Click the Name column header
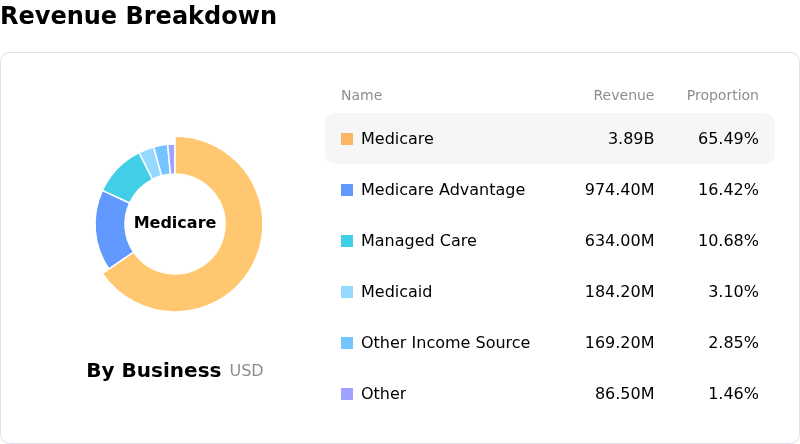This screenshot has height=444, width=800. 361,96
